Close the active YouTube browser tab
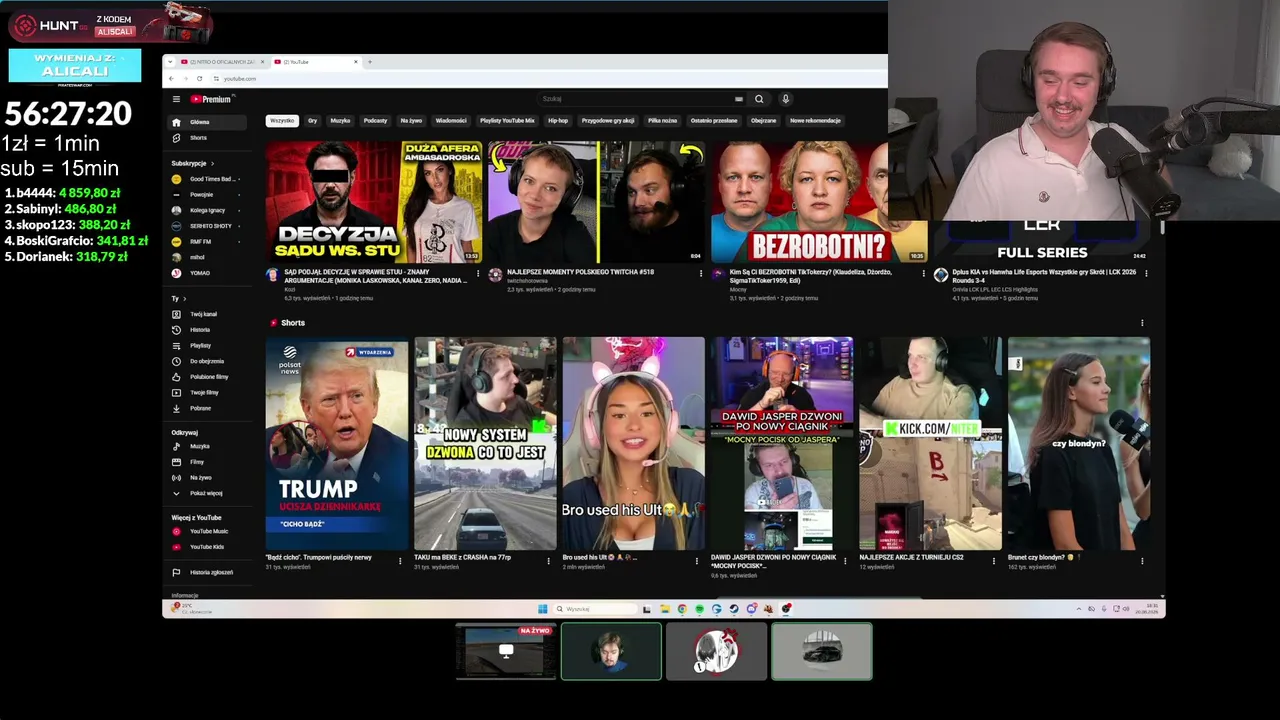Screen dimensions: 1280x720 click(355, 62)
